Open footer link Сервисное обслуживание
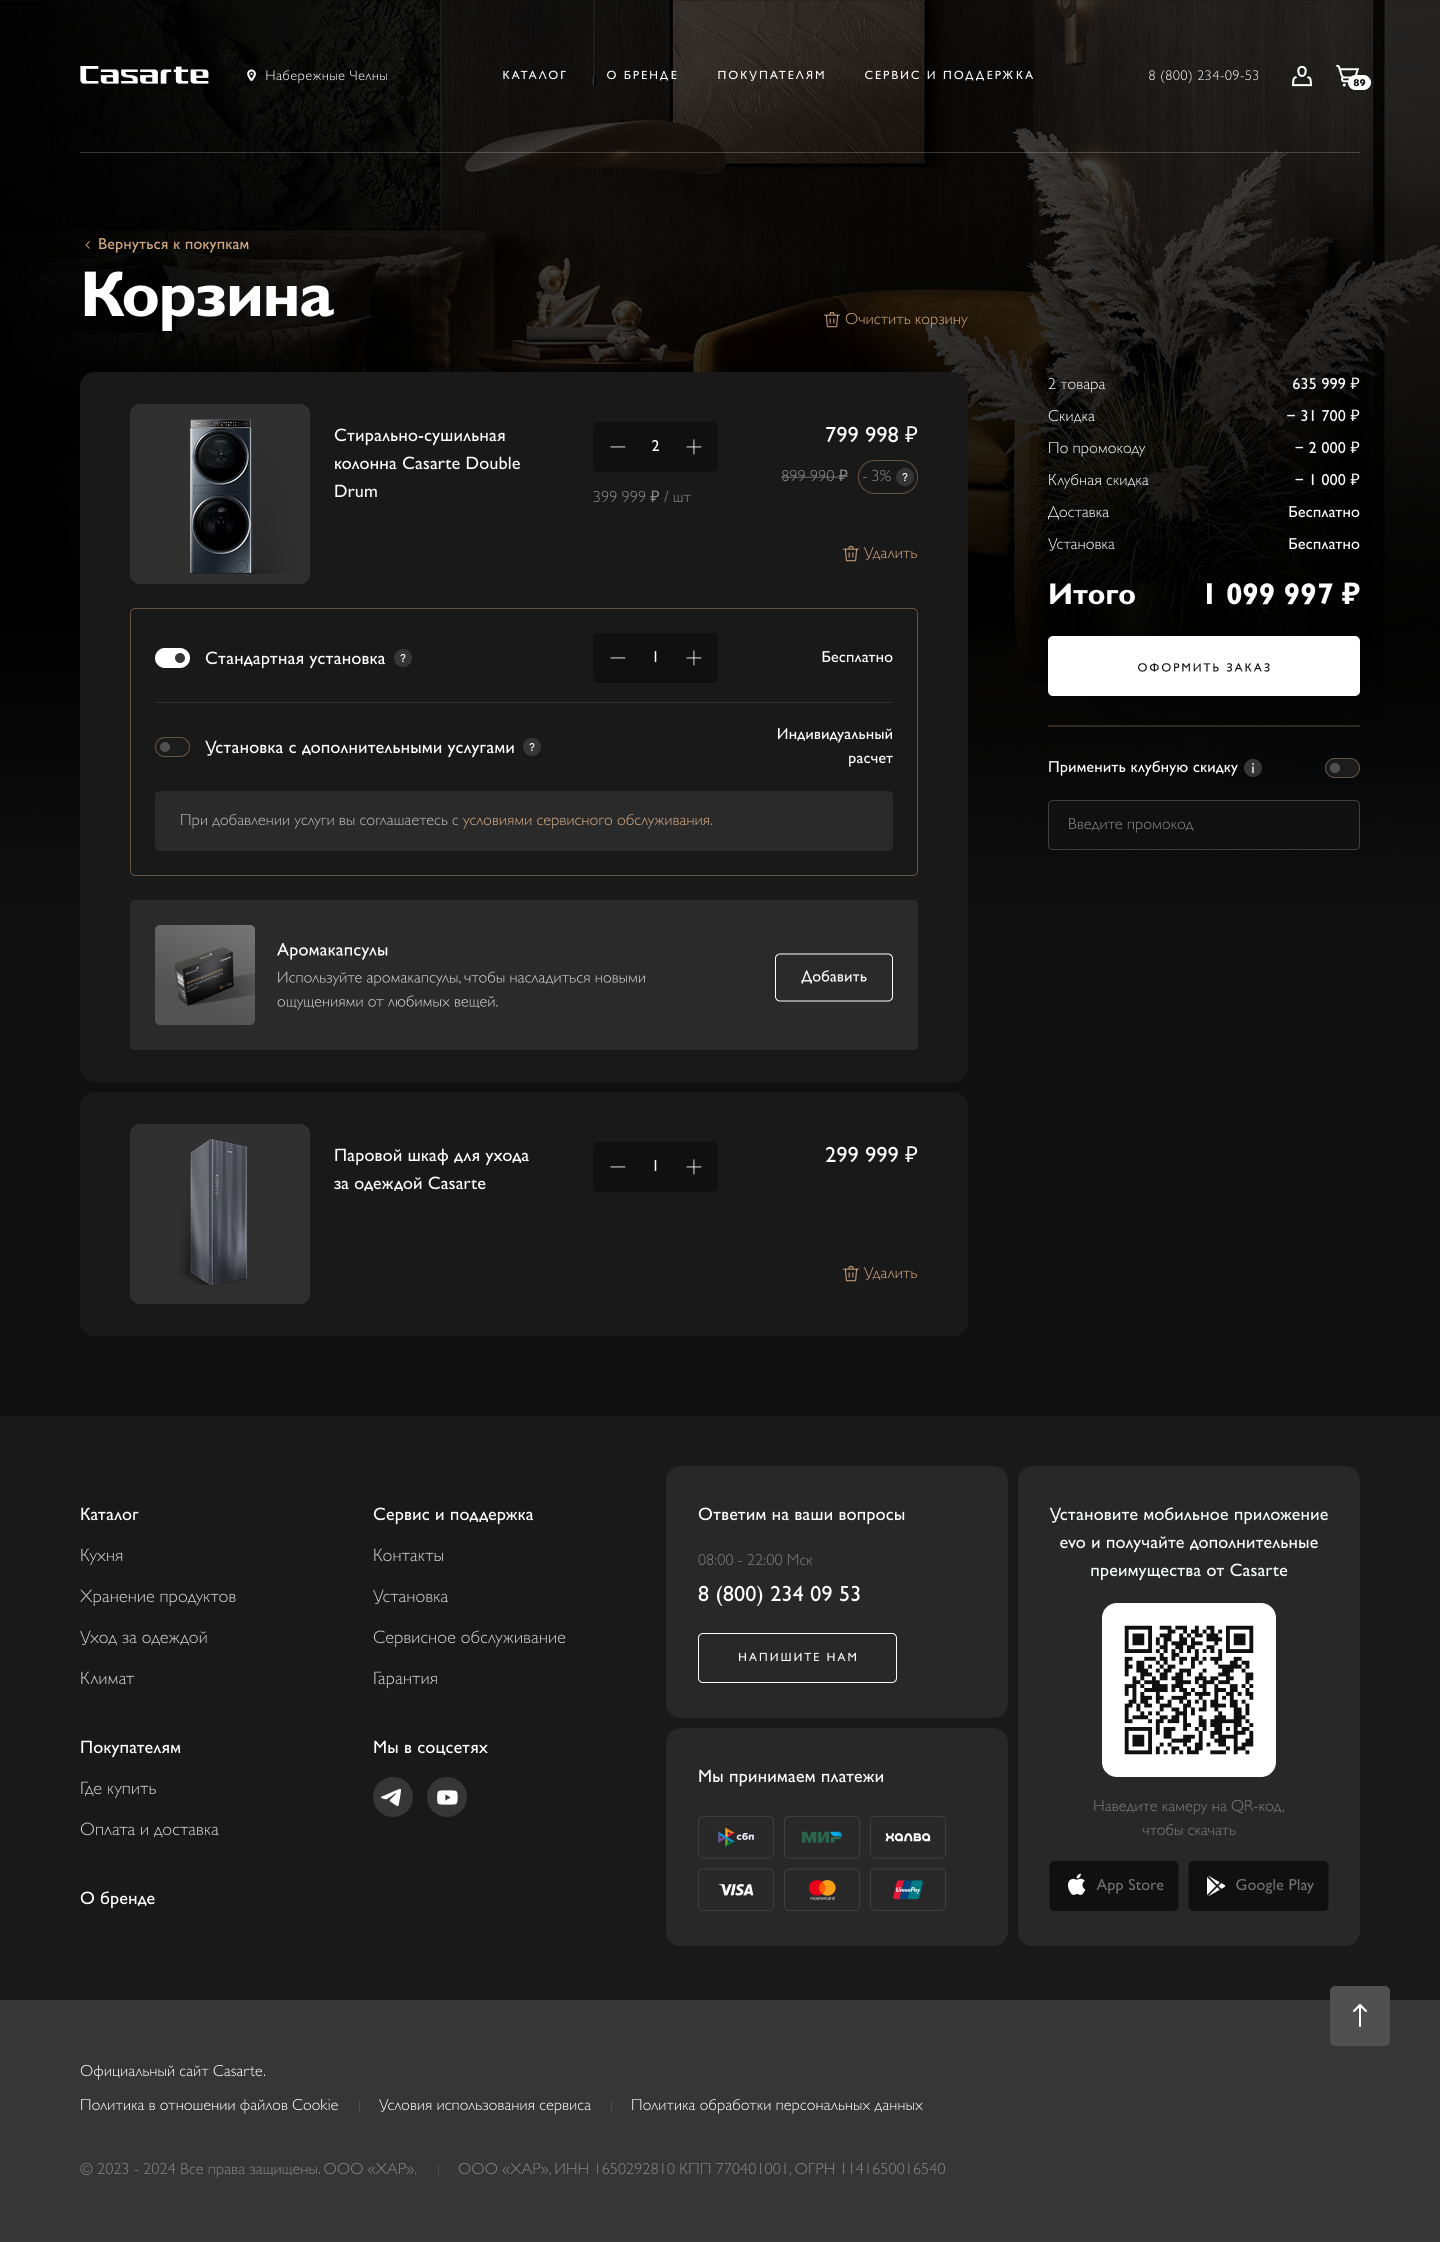The width and height of the screenshot is (1440, 2242). point(469,1638)
